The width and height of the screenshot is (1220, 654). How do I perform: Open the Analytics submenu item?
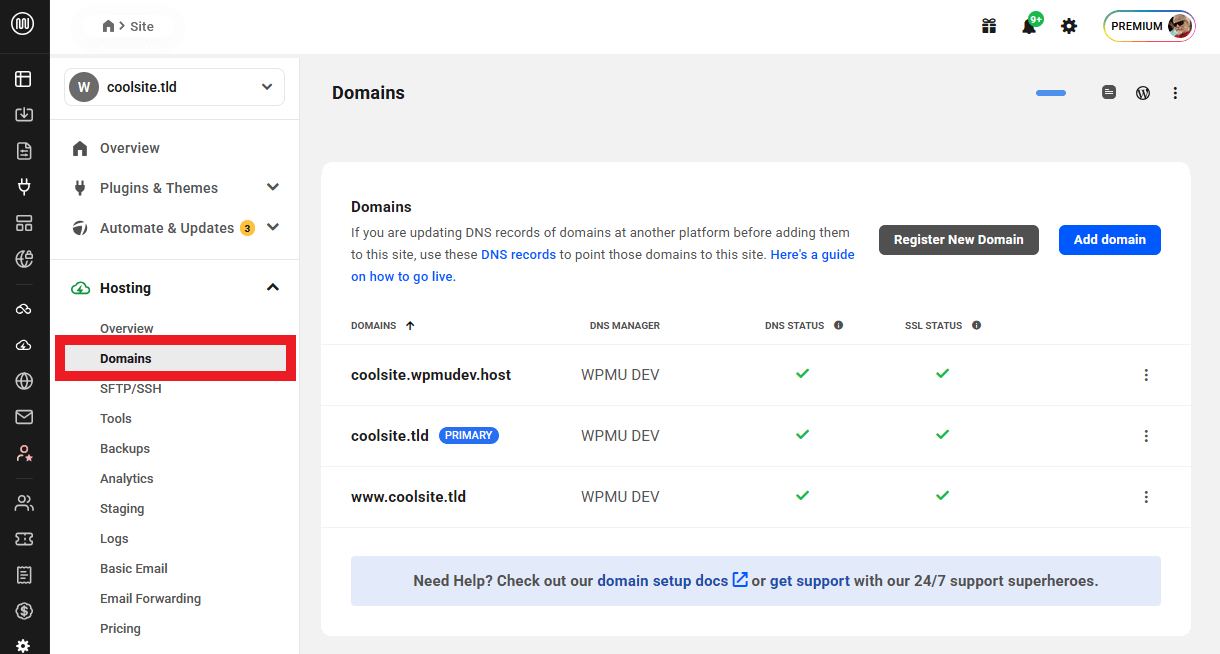(x=127, y=478)
